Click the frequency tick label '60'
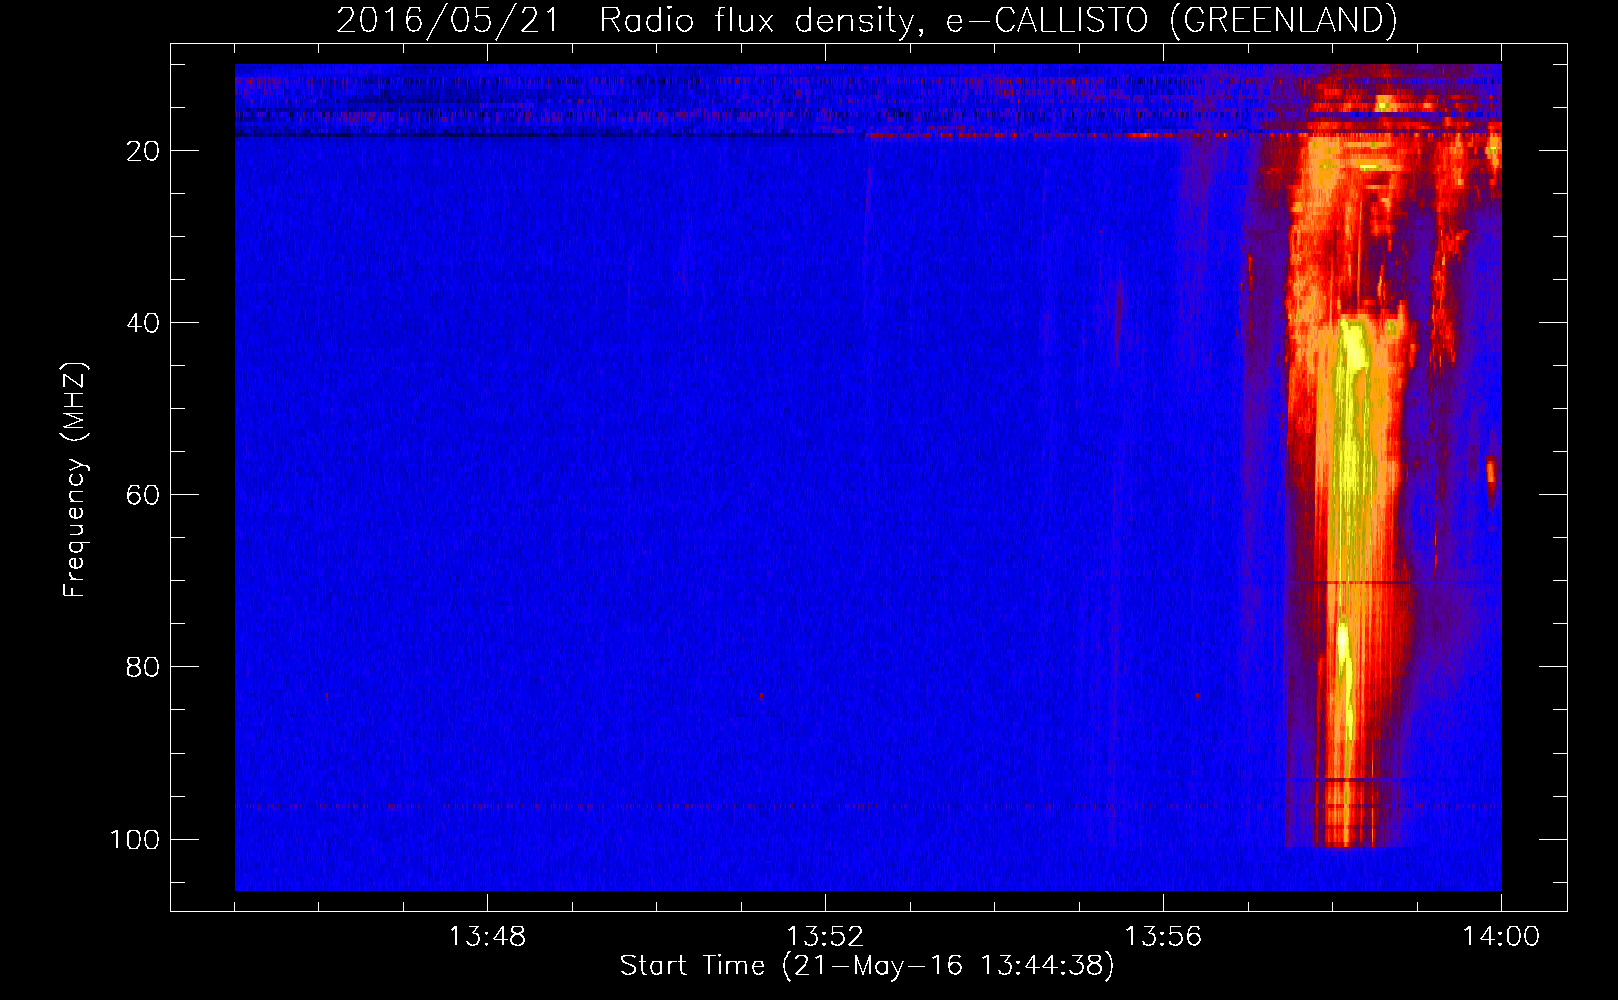The height and width of the screenshot is (1000, 1618). tap(144, 495)
